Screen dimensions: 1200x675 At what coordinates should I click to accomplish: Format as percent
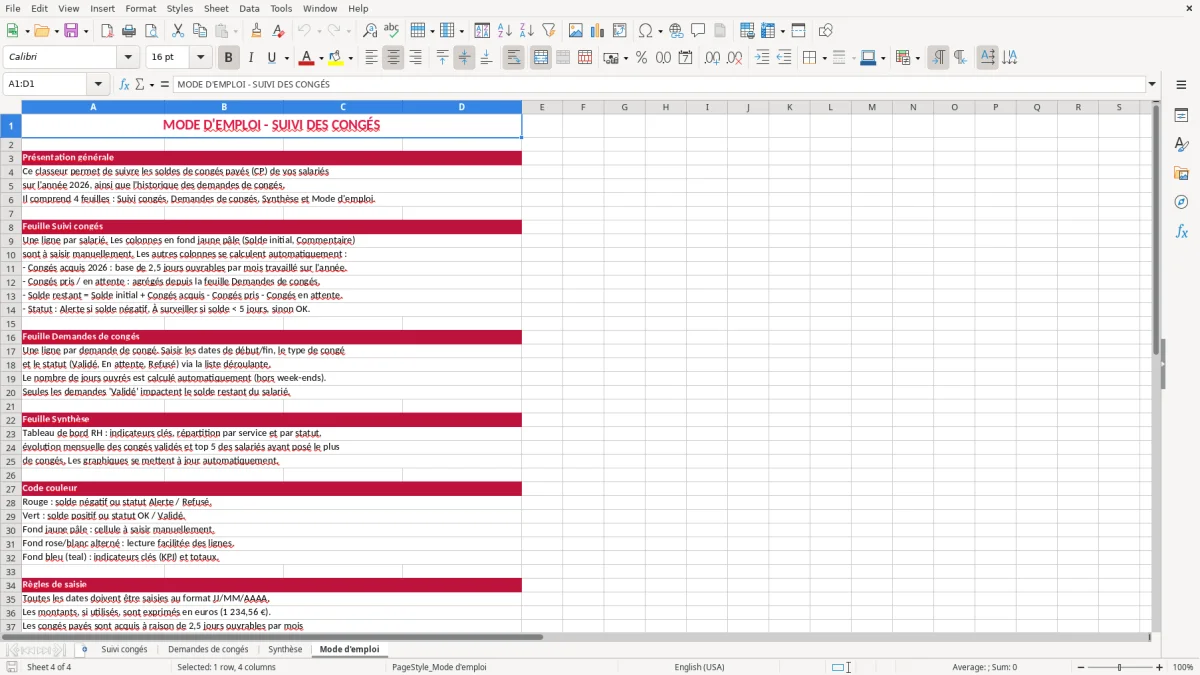(641, 58)
